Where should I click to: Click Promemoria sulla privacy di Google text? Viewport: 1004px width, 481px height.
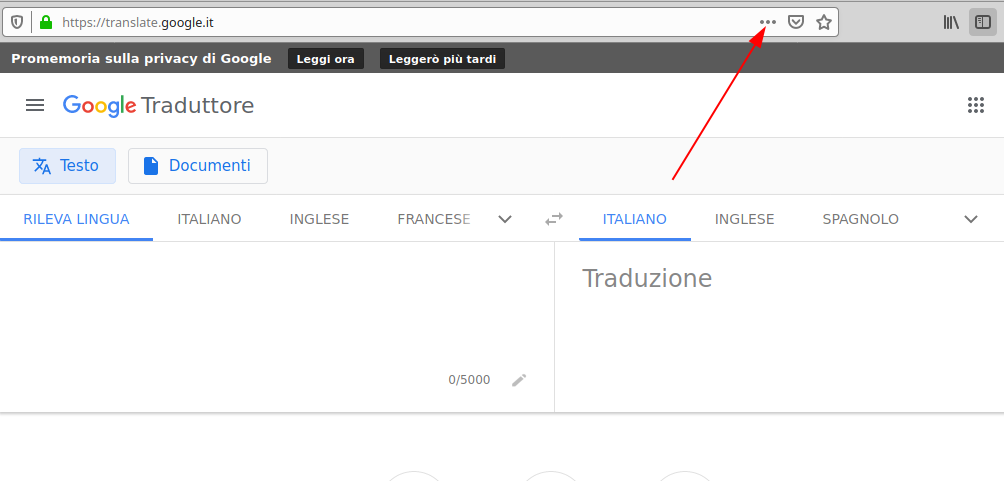142,59
